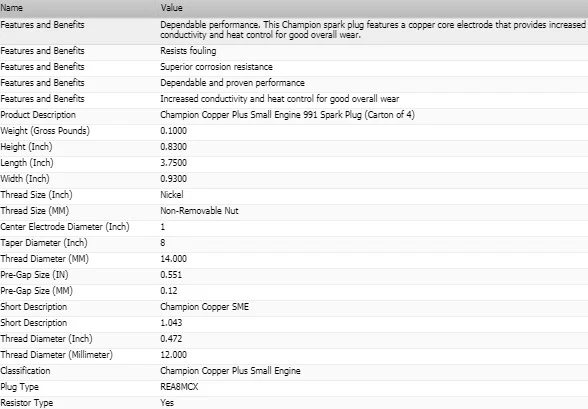Viewport: 588px width, 409px height.
Task: Select the Pre-Gap Size (IN) label
Action: click(34, 275)
